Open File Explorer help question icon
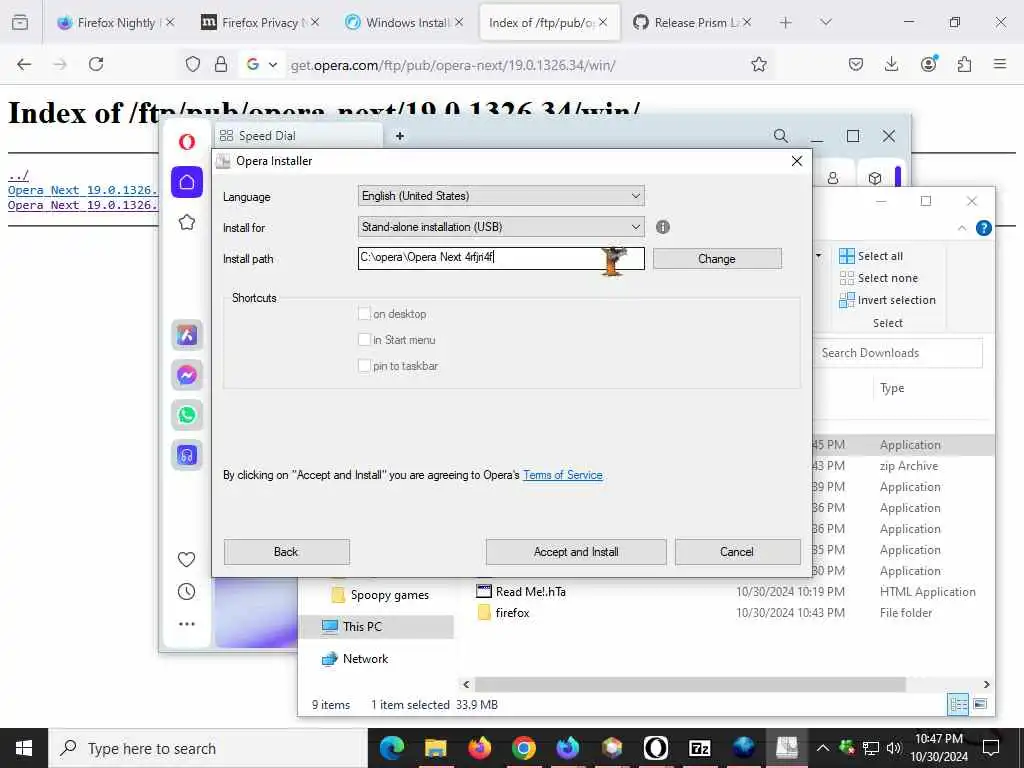The width and height of the screenshot is (1024, 768). [x=984, y=228]
